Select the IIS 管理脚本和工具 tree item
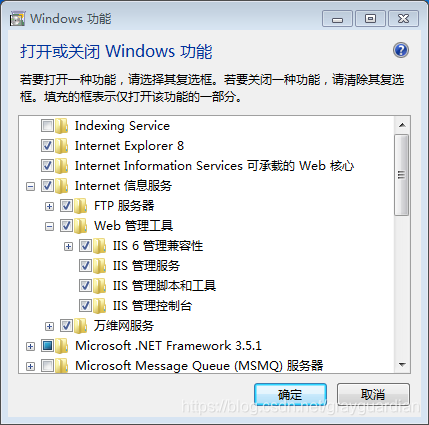Image resolution: width=429 pixels, height=425 pixels. (x=164, y=286)
